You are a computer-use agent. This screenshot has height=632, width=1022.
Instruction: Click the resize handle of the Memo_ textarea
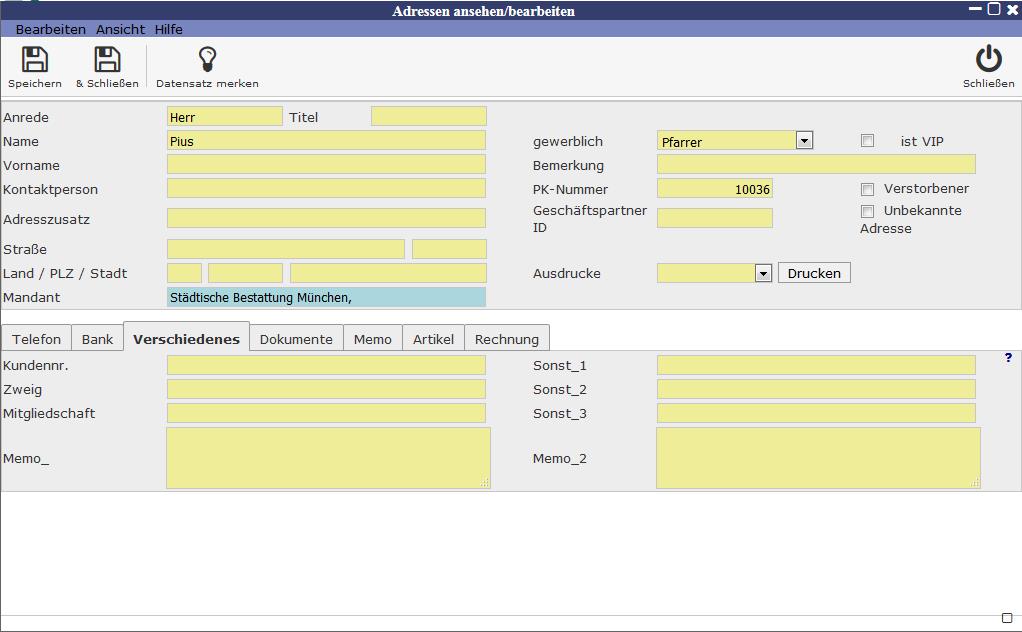click(485, 483)
